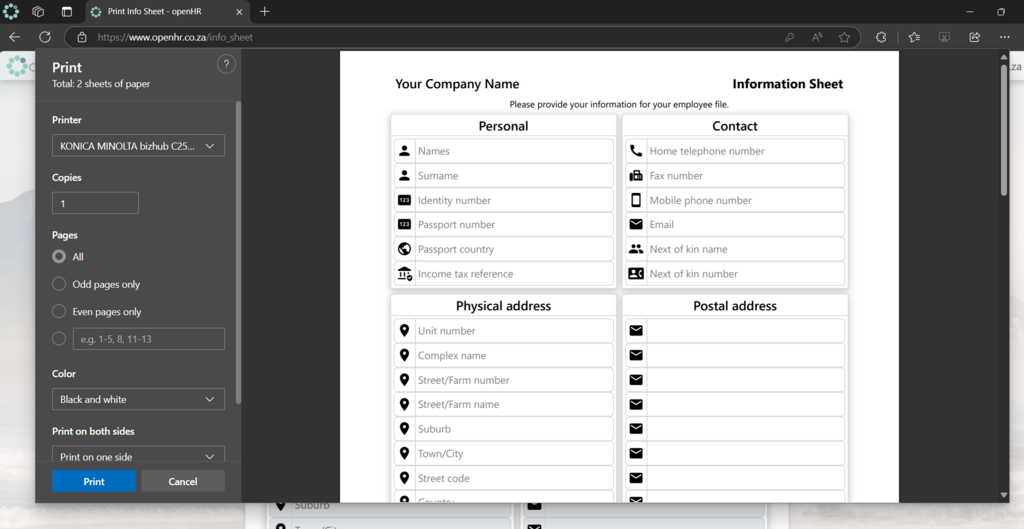
Task: Select the All pages radio button
Action: click(x=59, y=257)
